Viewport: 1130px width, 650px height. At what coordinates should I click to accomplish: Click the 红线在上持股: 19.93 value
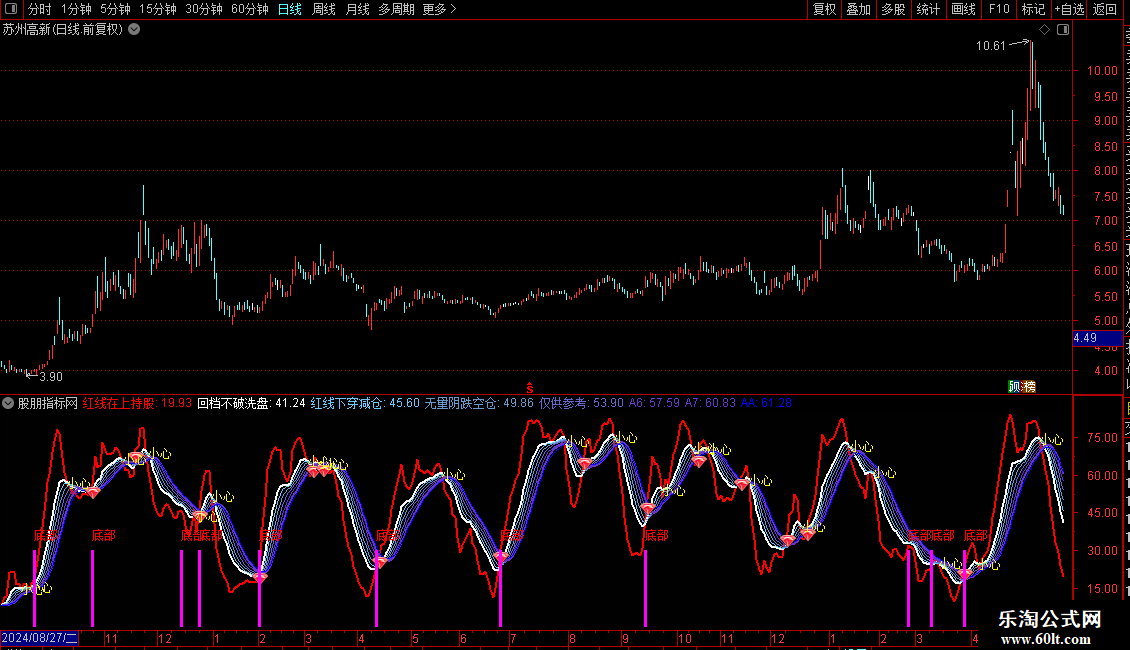coord(137,404)
